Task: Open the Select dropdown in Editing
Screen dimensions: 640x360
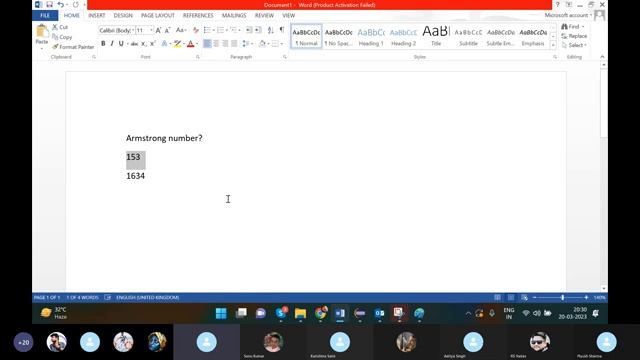Action: click(x=574, y=45)
